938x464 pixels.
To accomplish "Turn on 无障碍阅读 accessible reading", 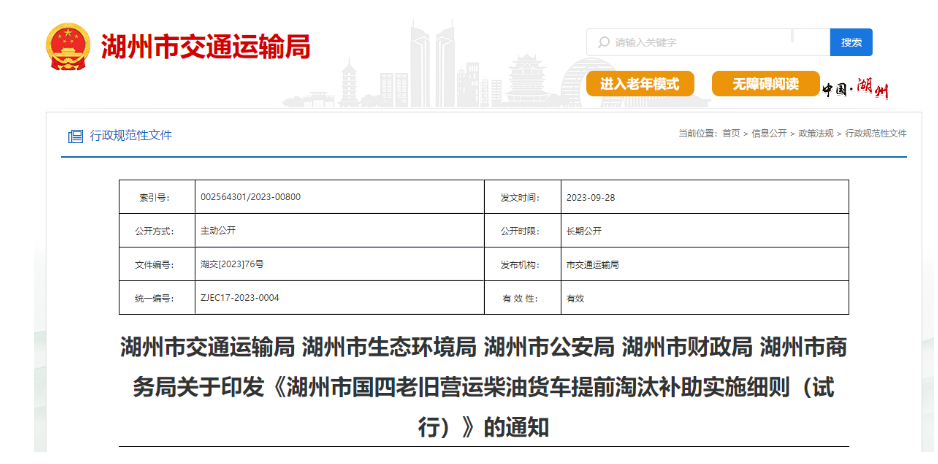I will [765, 84].
